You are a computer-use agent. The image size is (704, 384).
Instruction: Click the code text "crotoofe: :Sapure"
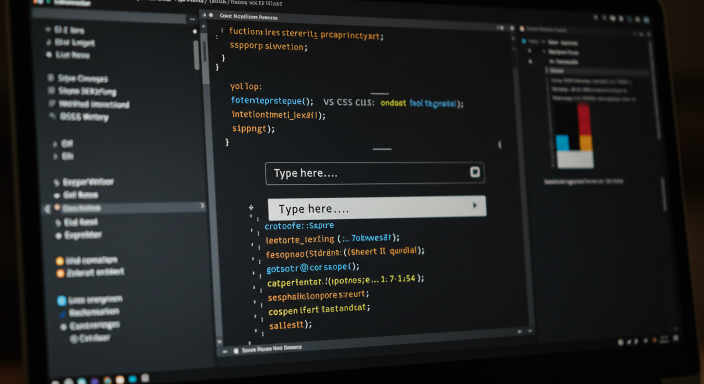(299, 225)
